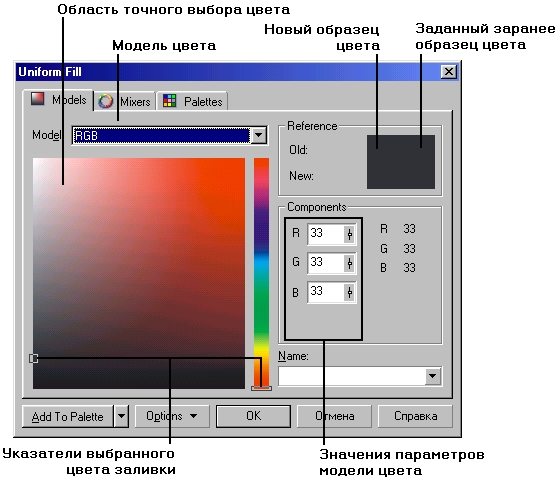Image resolution: width=560 pixels, height=482 pixels.
Task: Click the Add To Palette button
Action: [x=68, y=416]
